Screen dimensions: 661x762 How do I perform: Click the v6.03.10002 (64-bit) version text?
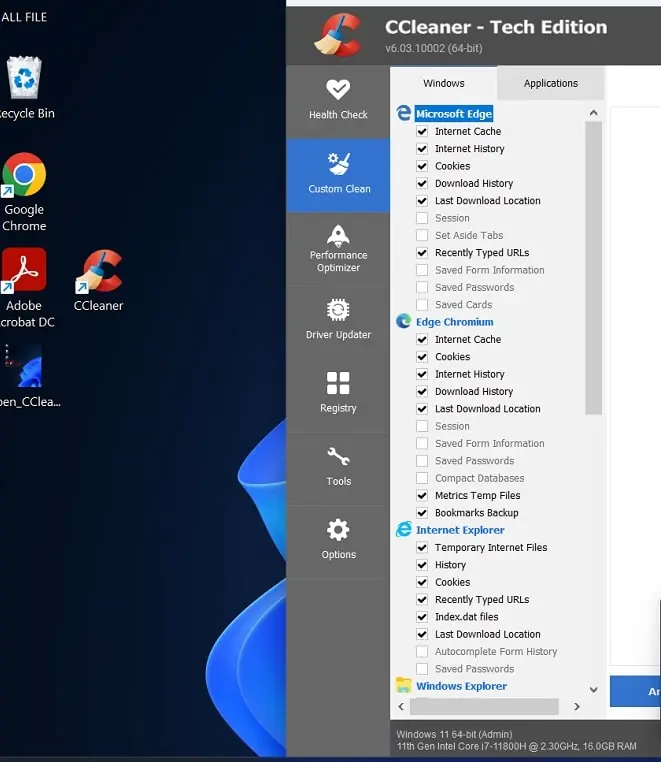434,48
